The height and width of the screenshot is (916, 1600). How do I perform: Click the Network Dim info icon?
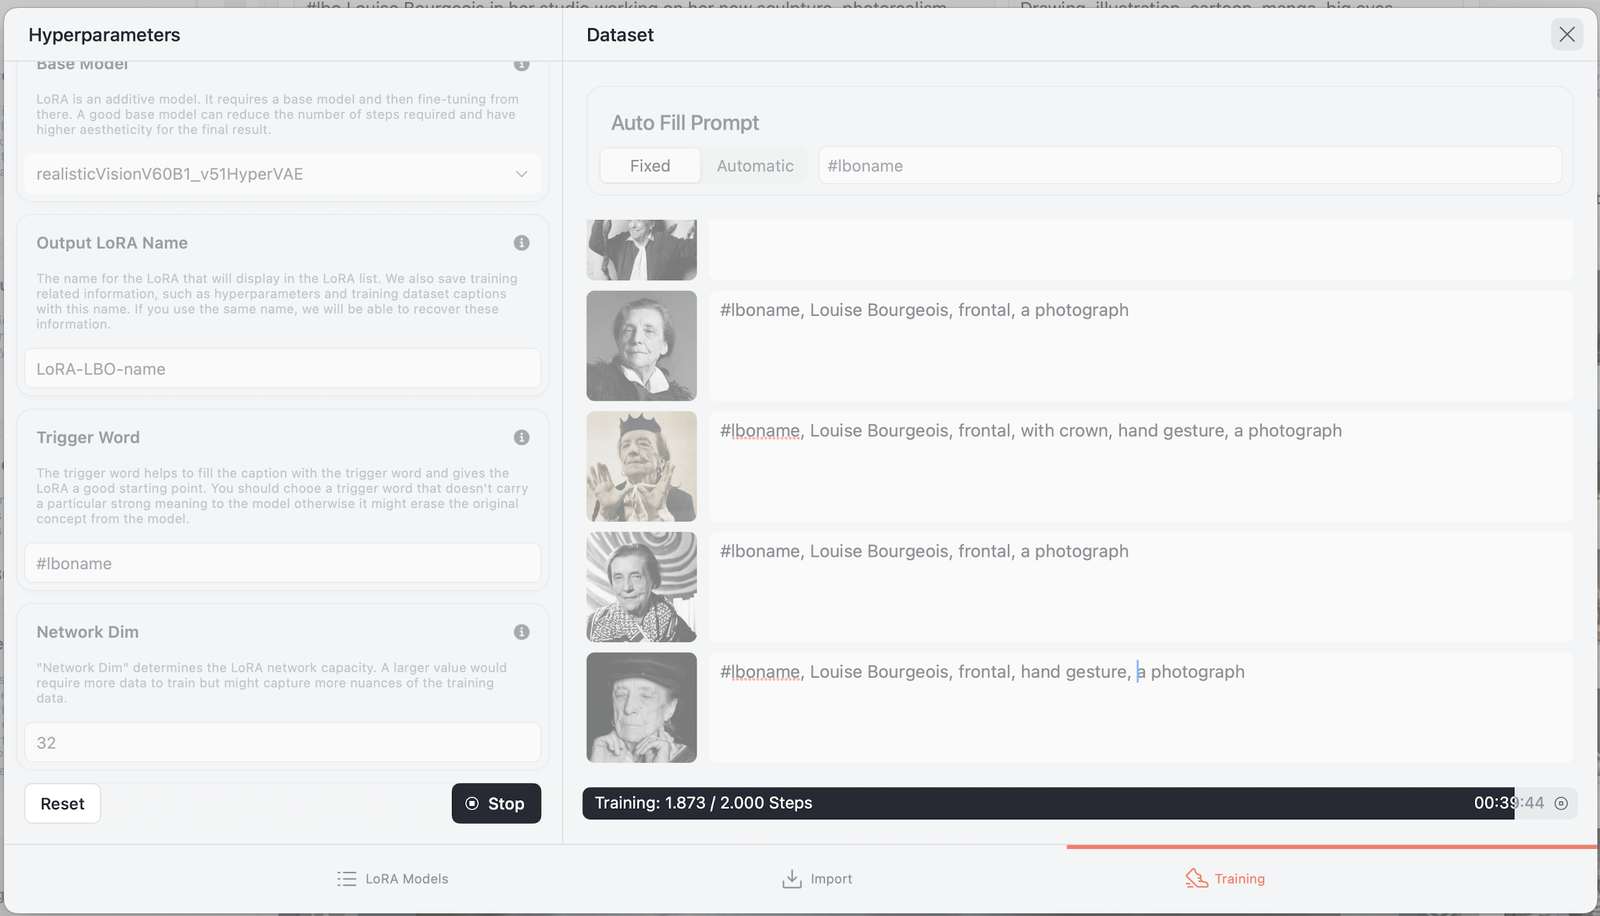click(521, 632)
